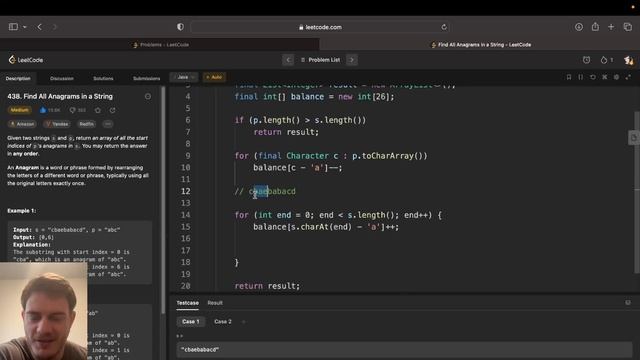Switch to the Problems - LeetCode tab
Image resolution: width=640 pixels, height=360 pixels.
(160, 44)
